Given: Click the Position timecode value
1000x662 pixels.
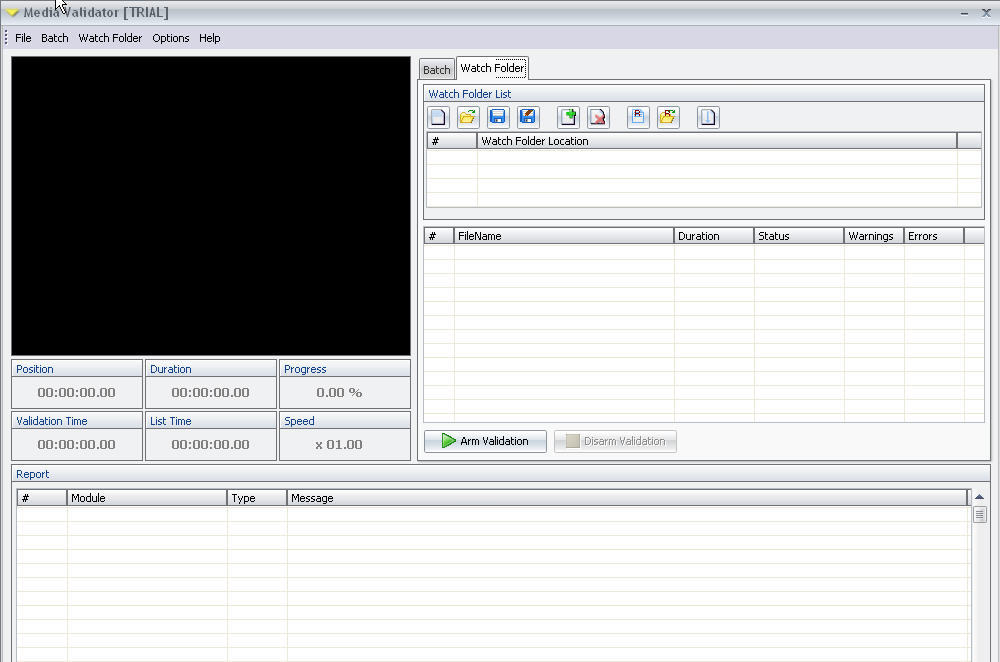Looking at the screenshot, I should pyautogui.click(x=77, y=392).
